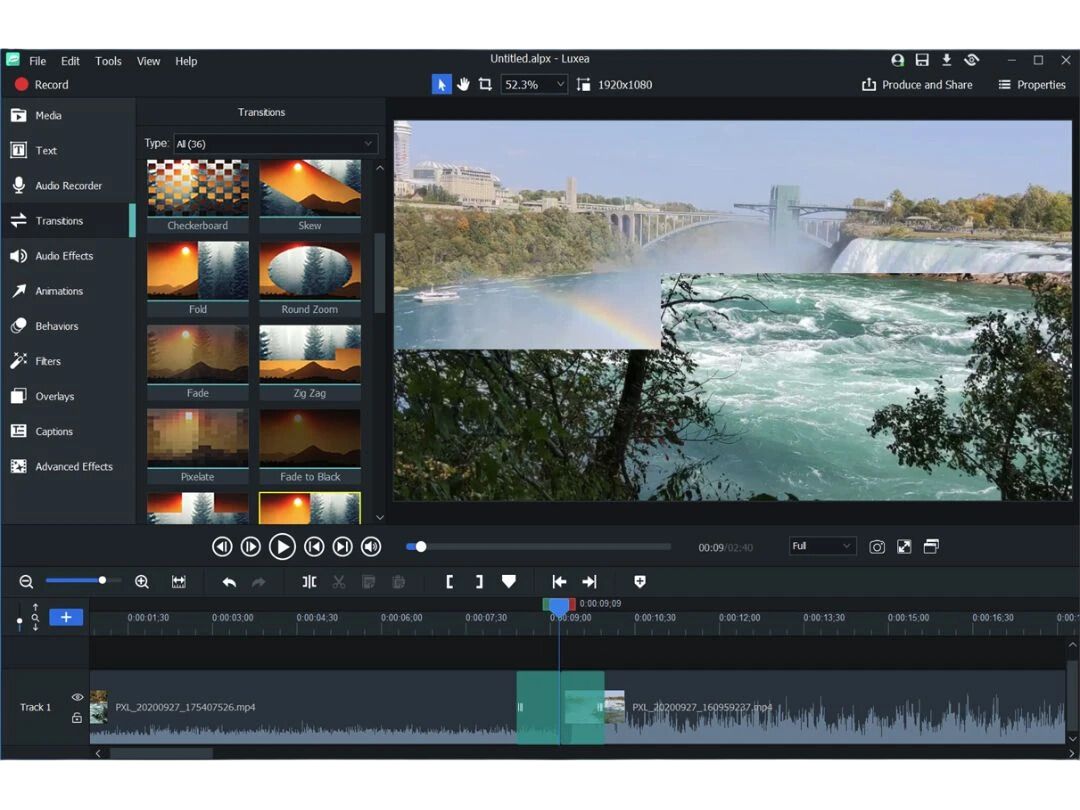Open the Tools menu
Screen dimensions: 1080x810
point(108,61)
